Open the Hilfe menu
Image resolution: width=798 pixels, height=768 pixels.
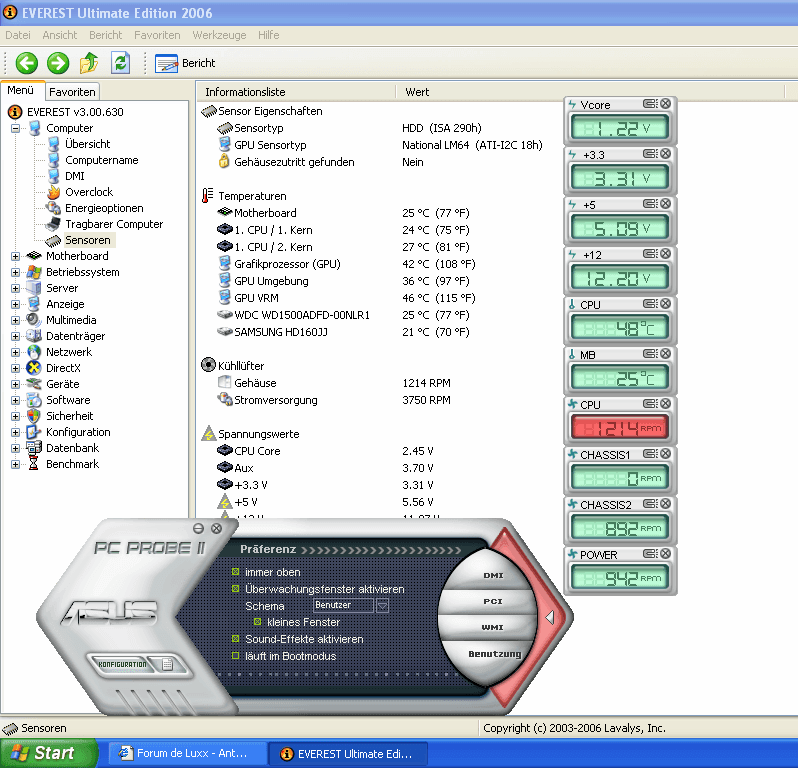pos(268,35)
